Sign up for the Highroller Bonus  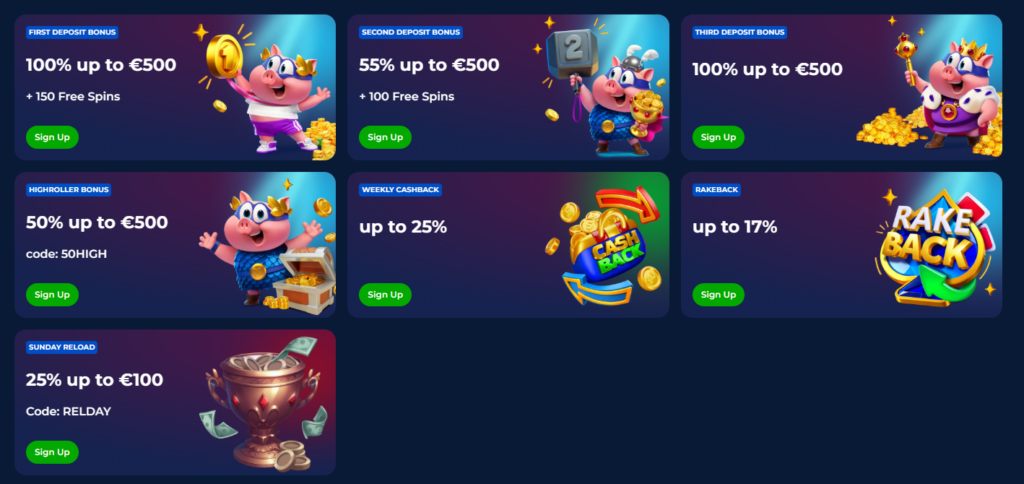(x=52, y=295)
